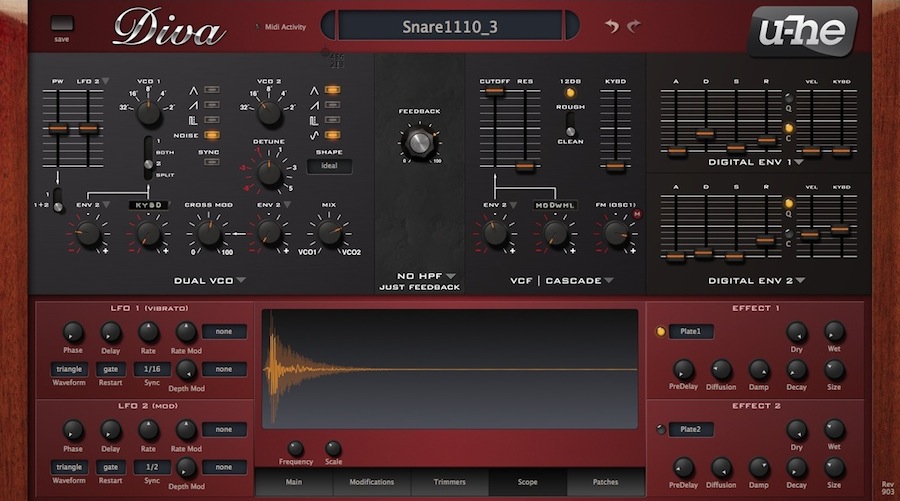Open the Modifications tab
Screen dimensions: 900x501
click(x=372, y=482)
